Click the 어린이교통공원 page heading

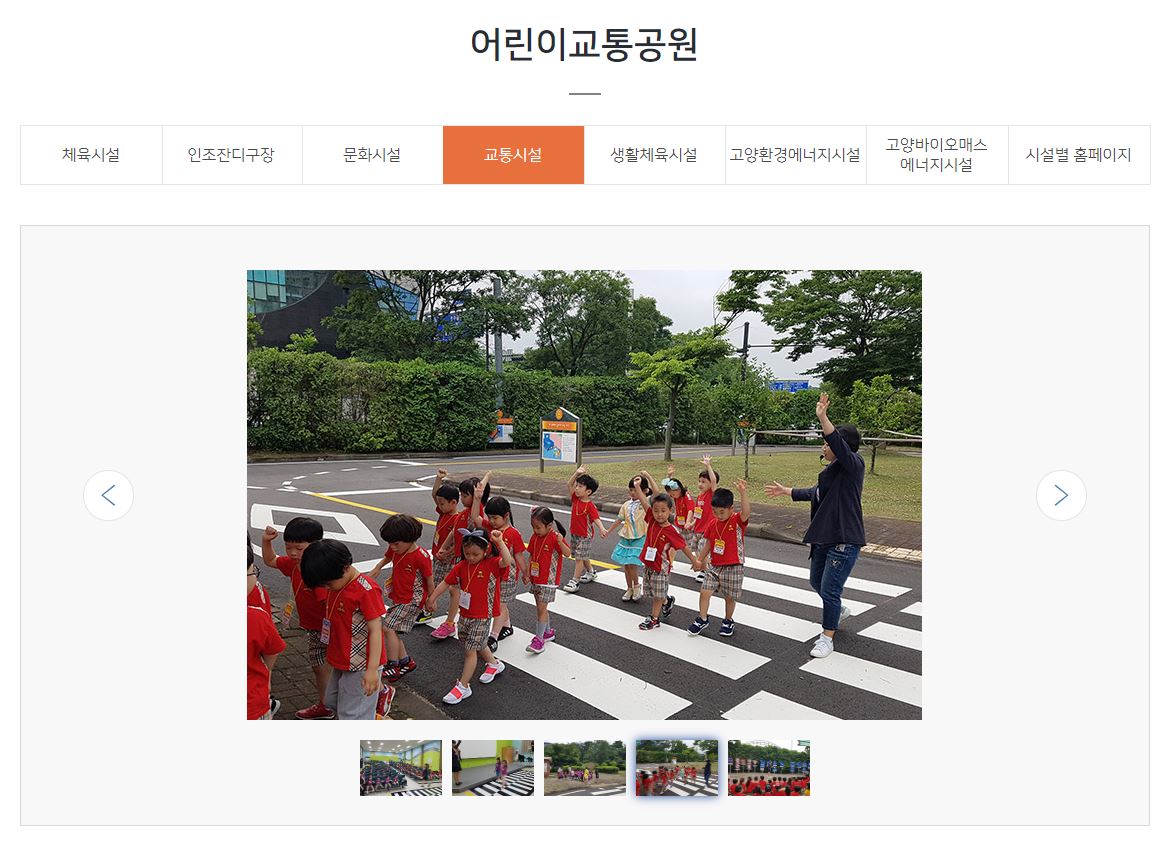tap(584, 43)
